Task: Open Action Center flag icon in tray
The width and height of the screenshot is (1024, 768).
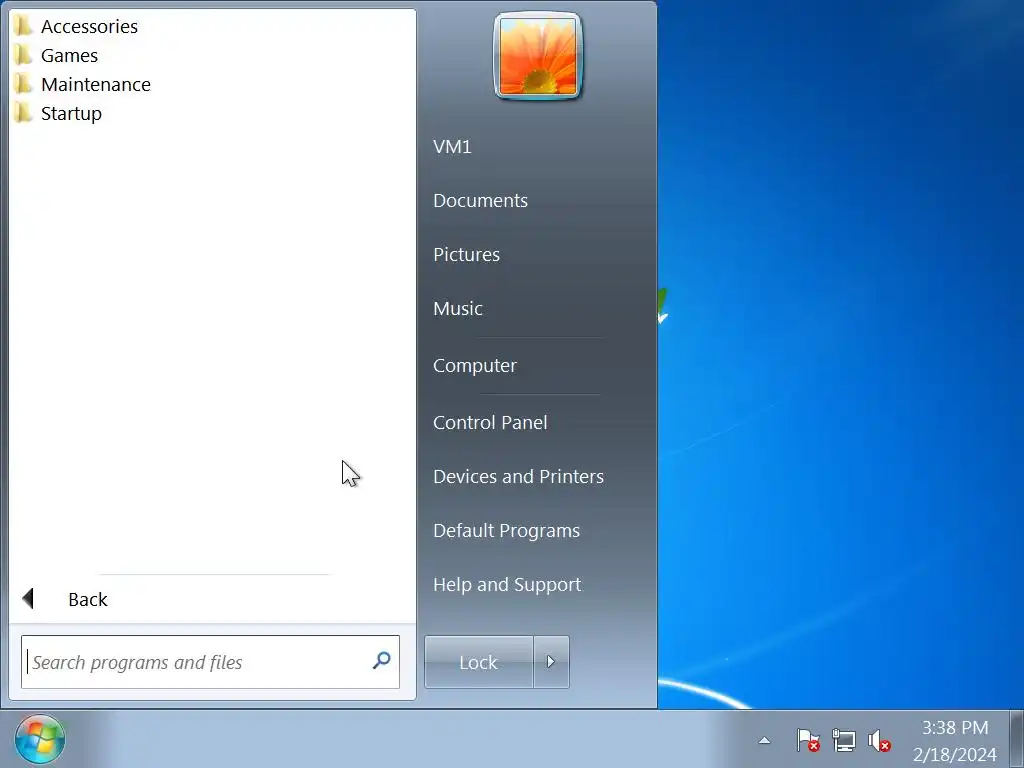Action: click(808, 741)
